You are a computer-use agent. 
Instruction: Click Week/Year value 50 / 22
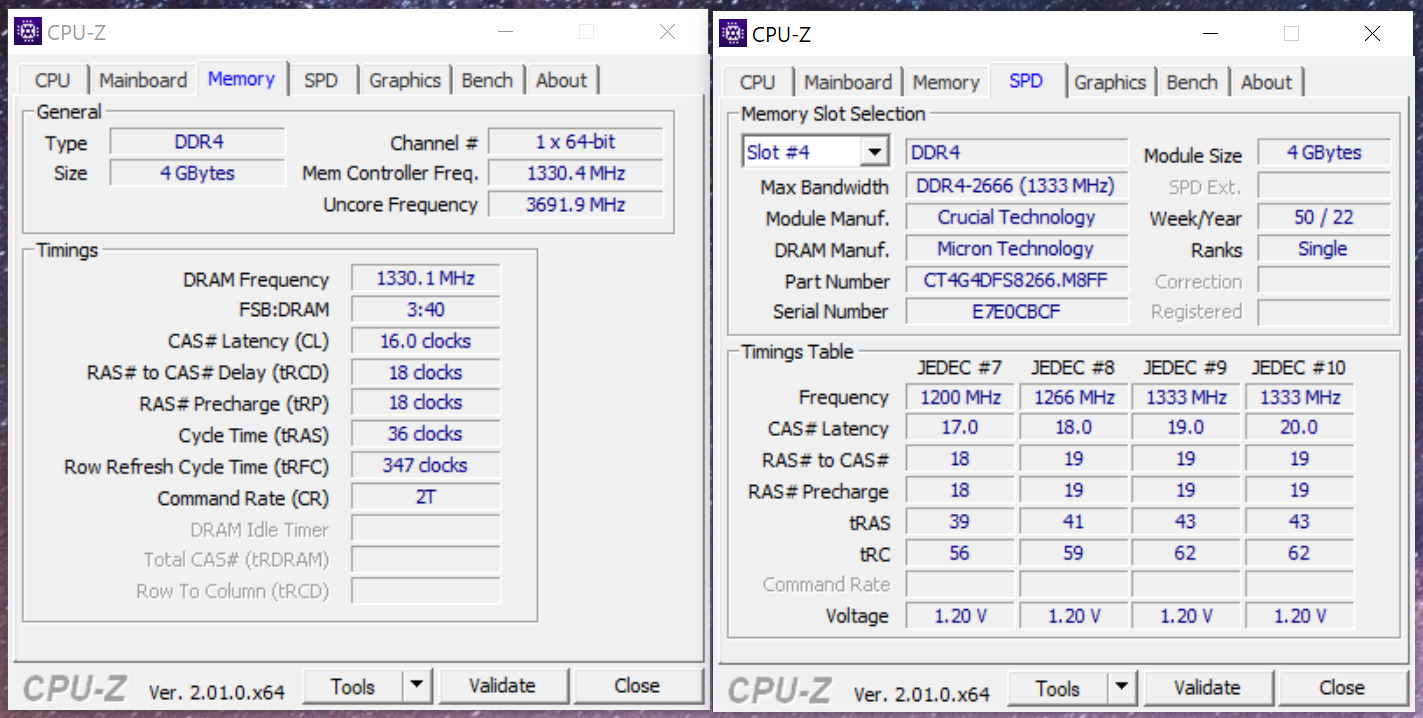[1323, 217]
